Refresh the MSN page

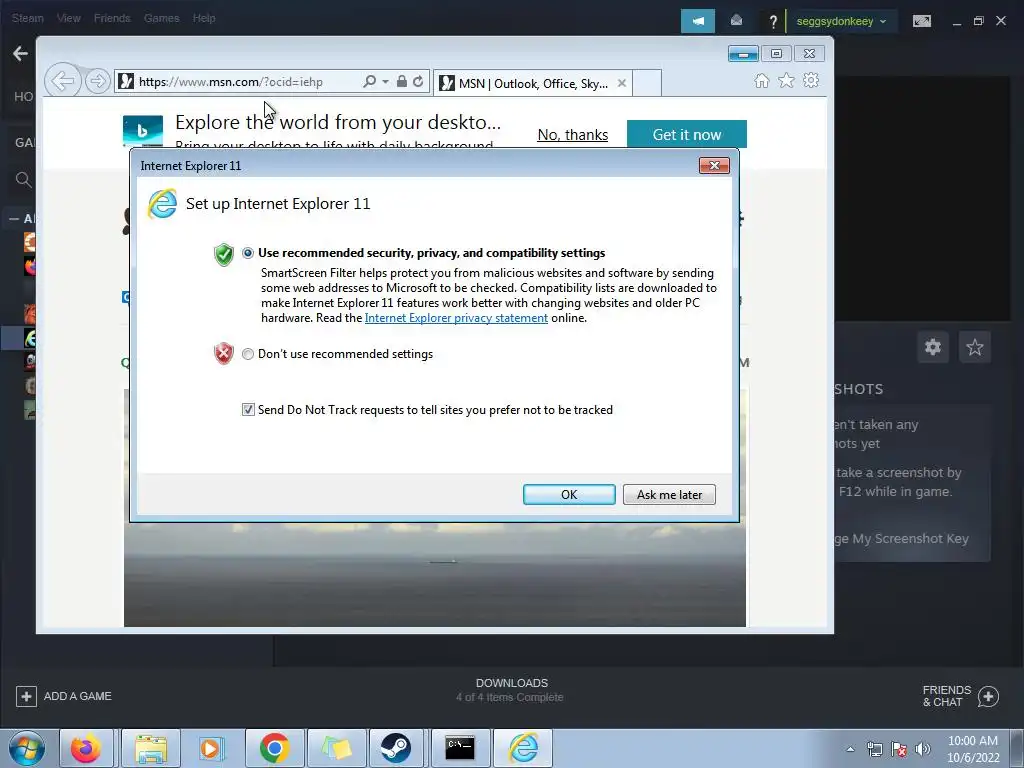pos(418,82)
